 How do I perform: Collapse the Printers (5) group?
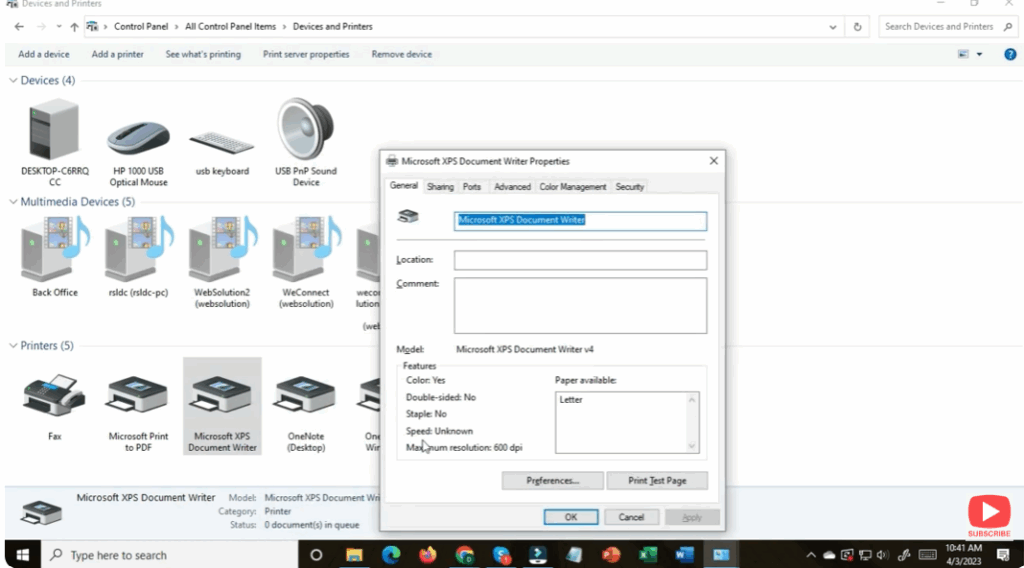click(x=13, y=346)
